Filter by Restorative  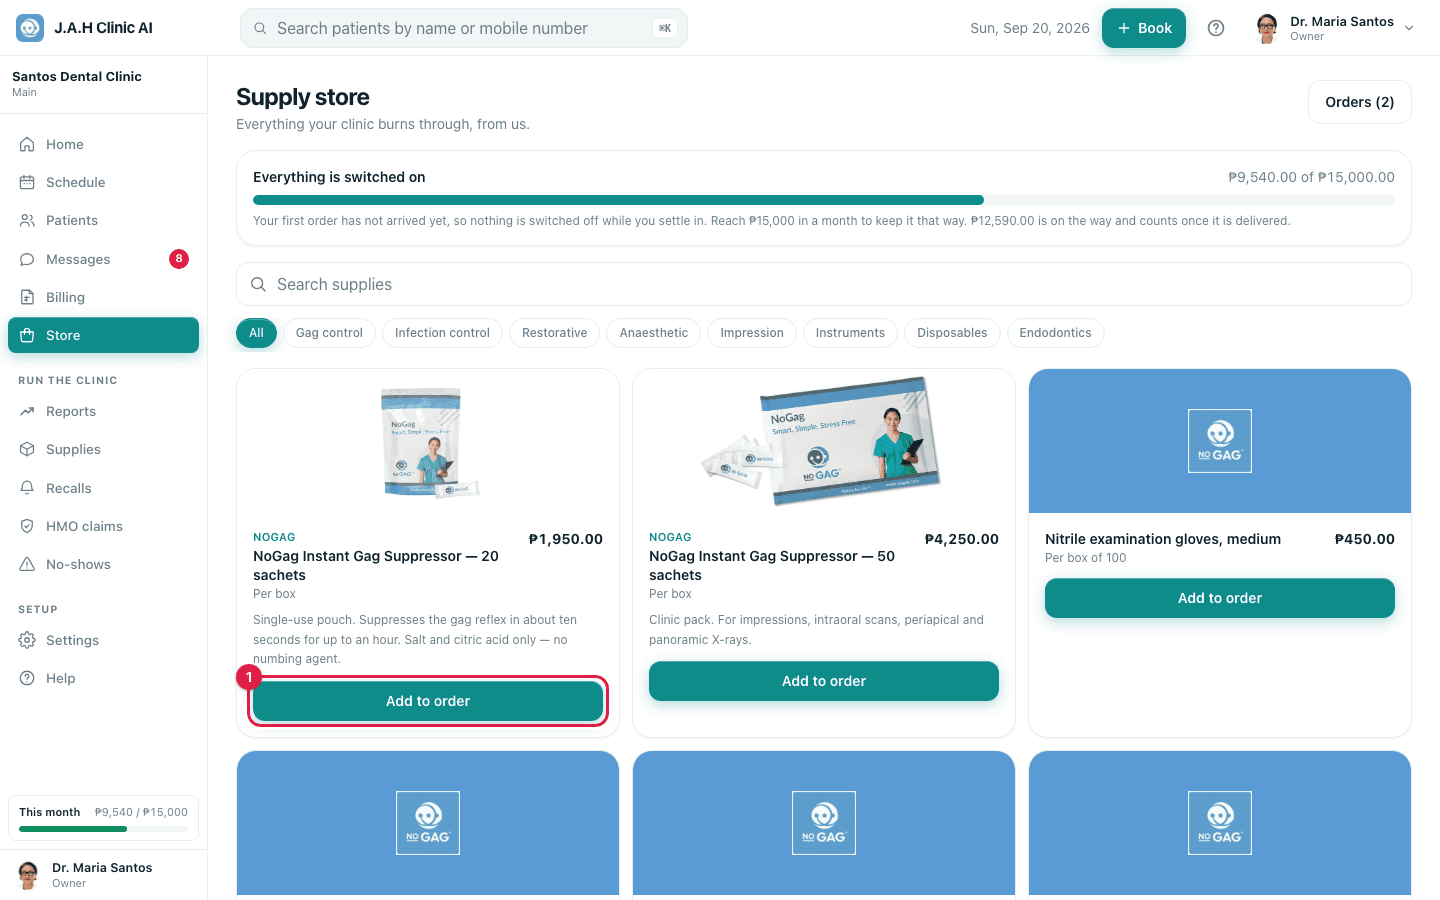[555, 333]
